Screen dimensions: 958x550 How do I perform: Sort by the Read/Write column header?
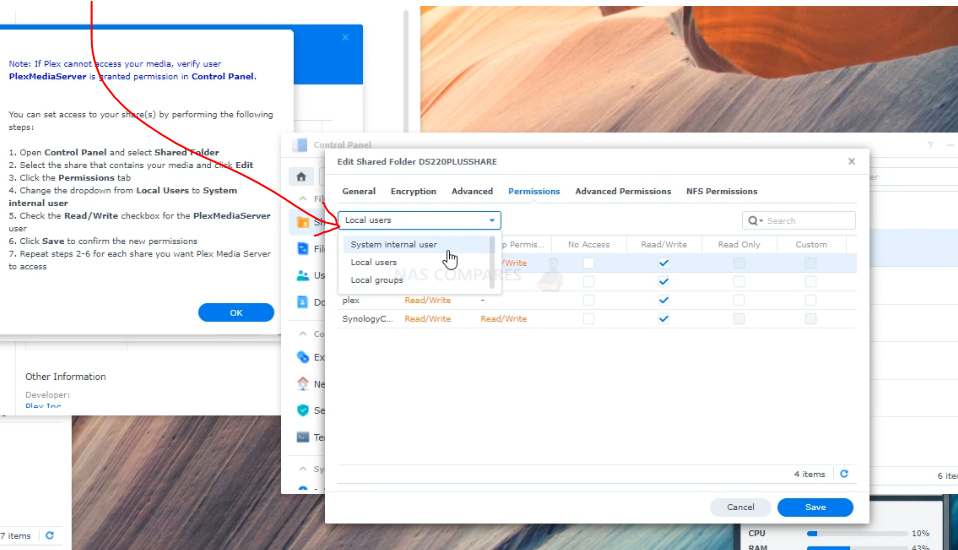pos(664,244)
